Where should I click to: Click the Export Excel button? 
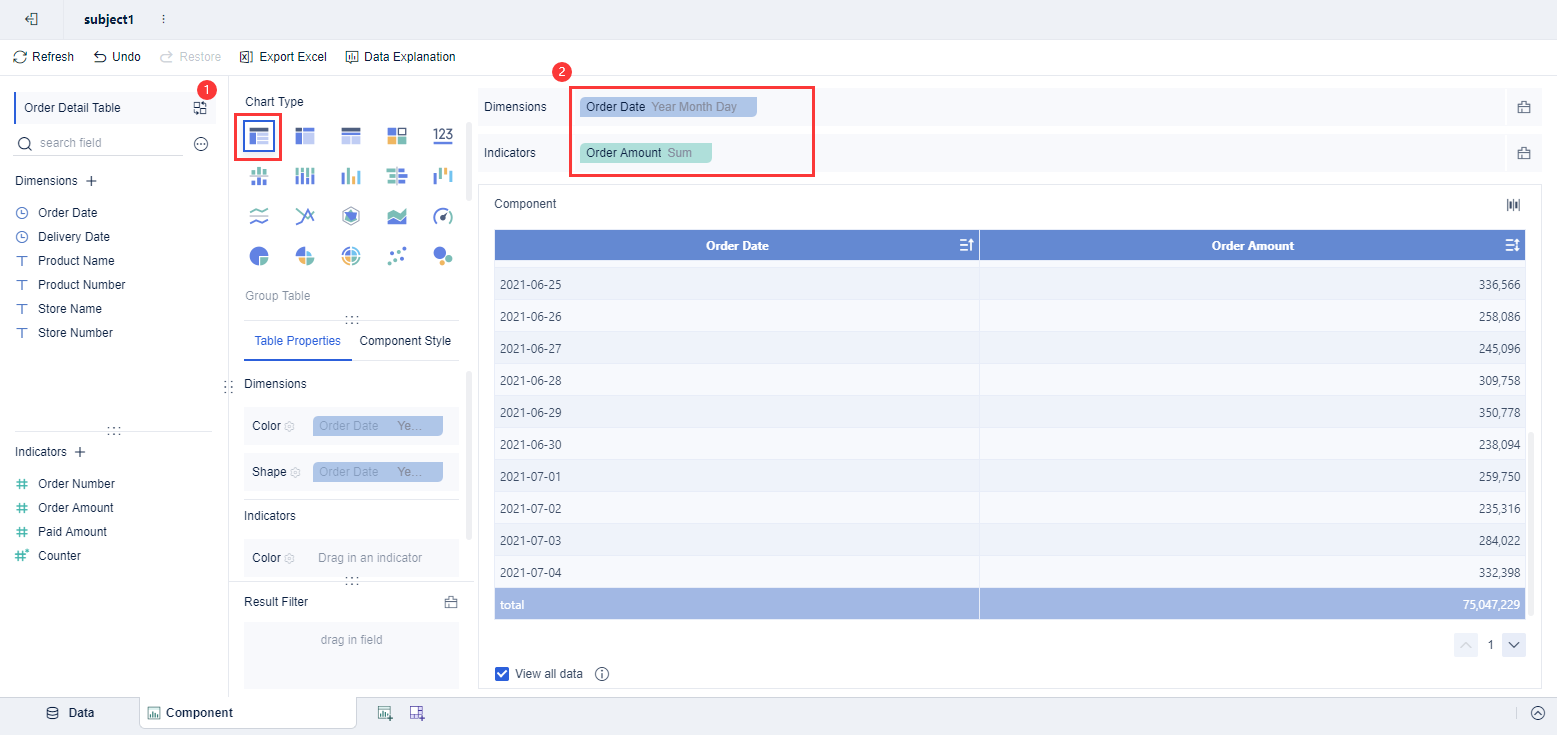pos(283,56)
